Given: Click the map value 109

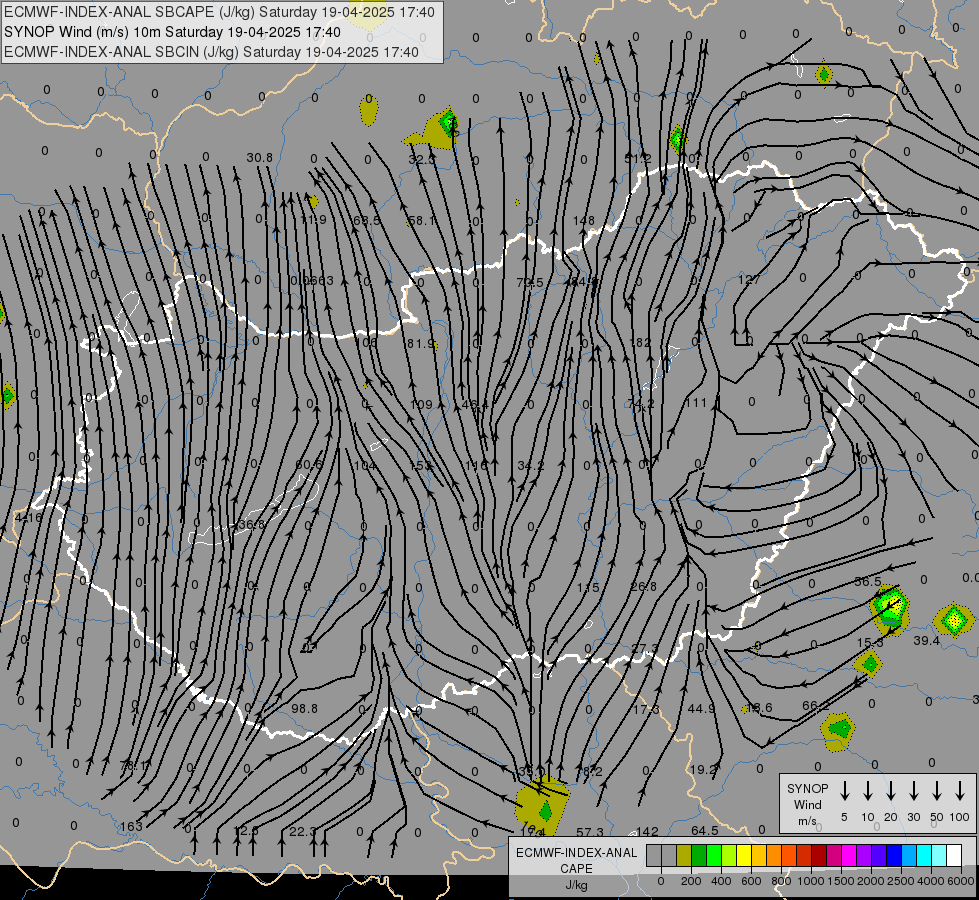Looking at the screenshot, I should (x=421, y=405).
